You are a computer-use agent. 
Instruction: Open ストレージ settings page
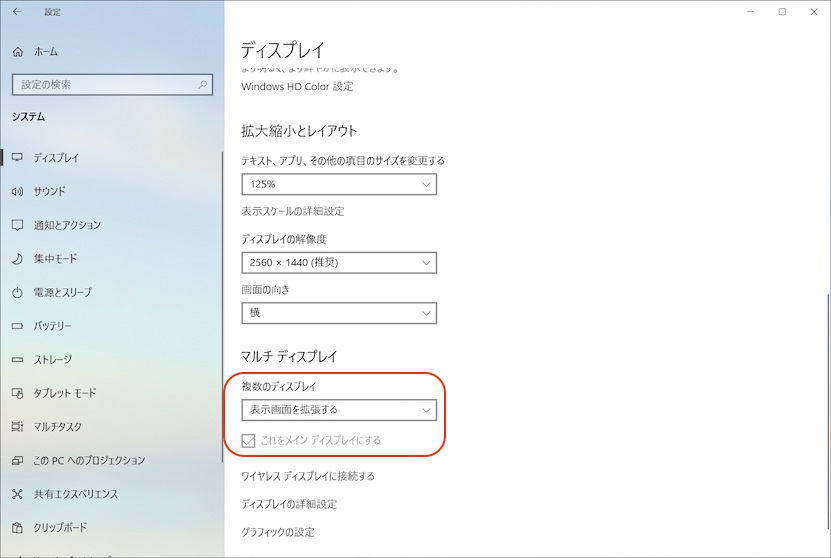pyautogui.click(x=53, y=359)
